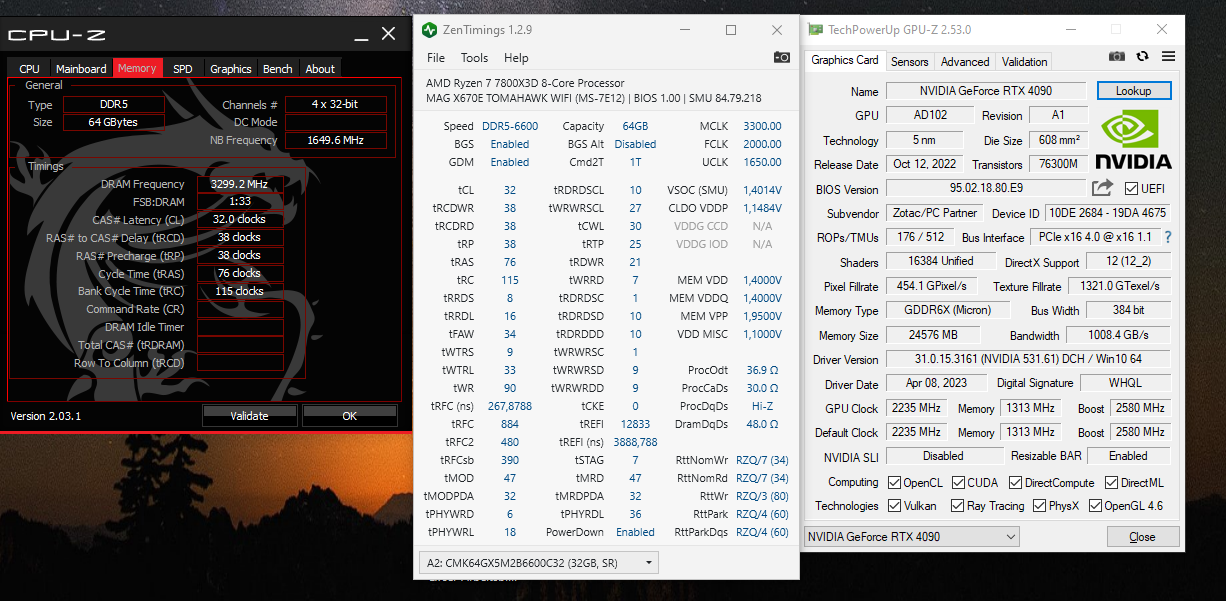Click the PowerDown Enabled value in ZenTimings
This screenshot has width=1226, height=601.
tap(635, 532)
